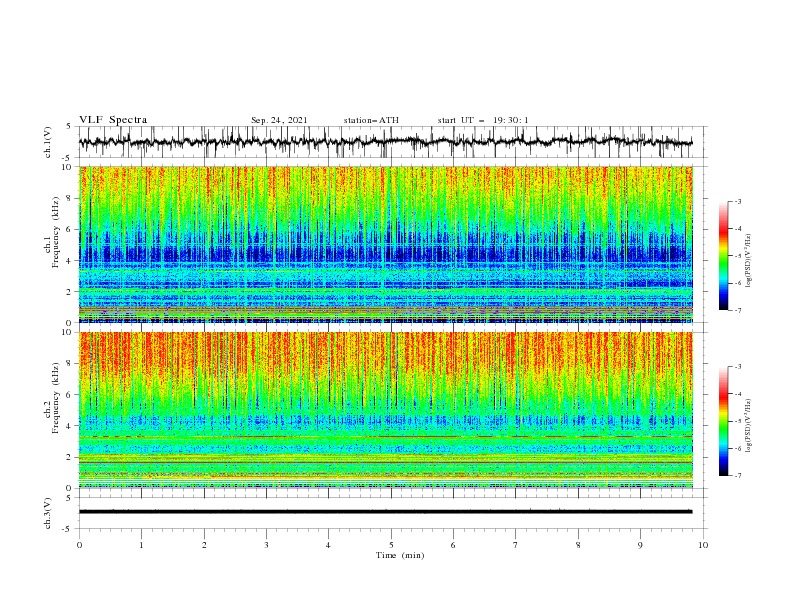Image resolution: width=792 pixels, height=612 pixels.
Task: Click the "1" tick on the time axis
Action: (141, 545)
